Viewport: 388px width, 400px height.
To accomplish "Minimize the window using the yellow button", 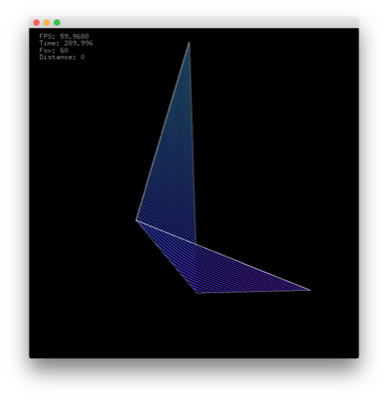I will pyautogui.click(x=47, y=23).
